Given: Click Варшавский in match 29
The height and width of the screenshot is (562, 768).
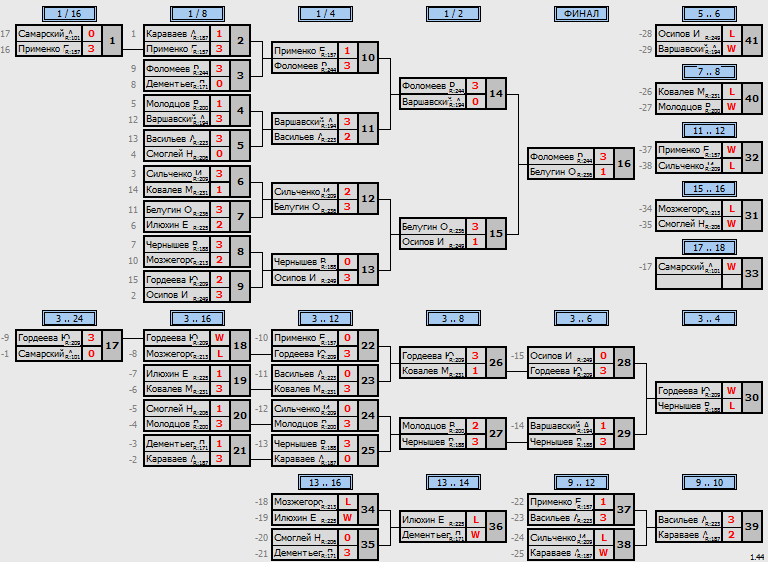Looking at the screenshot, I should point(560,426).
